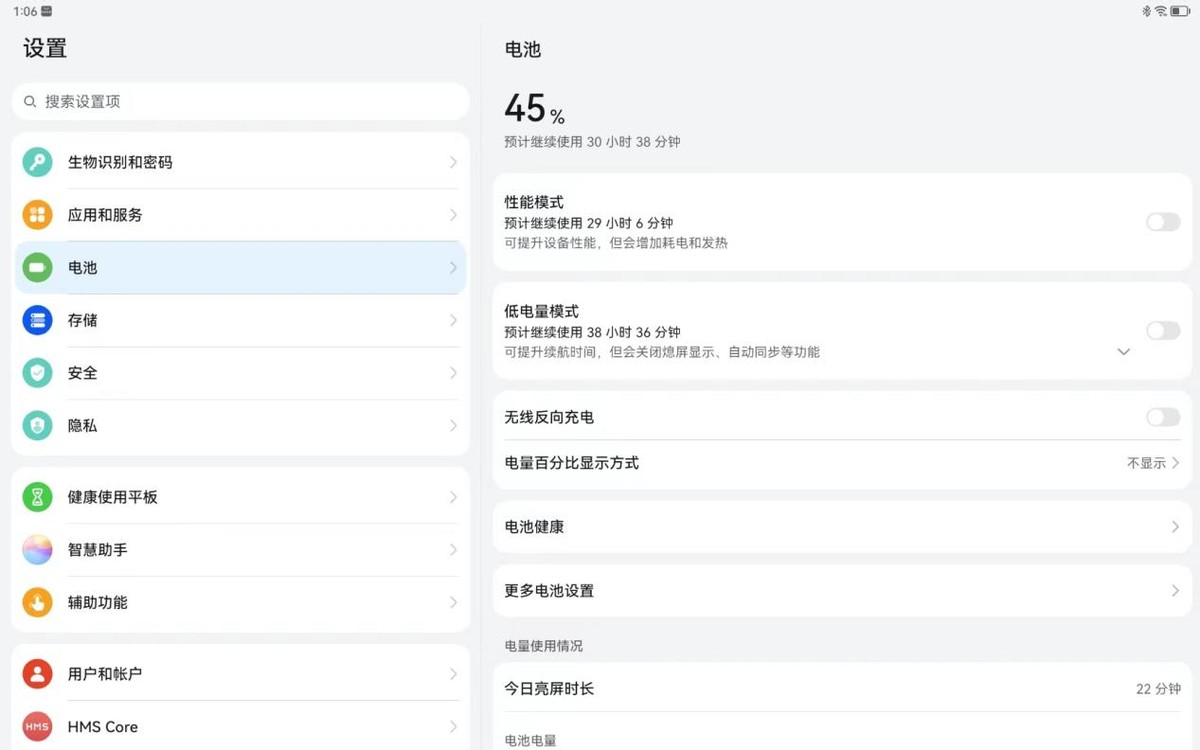Image resolution: width=1200 pixels, height=750 pixels.
Task: Click the 搜索设置项 search field
Action: (240, 101)
